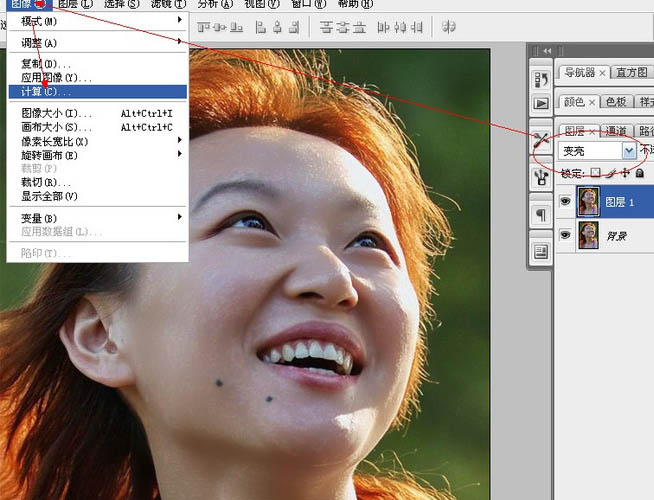
Task: Choose 裁切(R)... menu entry
Action: pyautogui.click(x=98, y=182)
